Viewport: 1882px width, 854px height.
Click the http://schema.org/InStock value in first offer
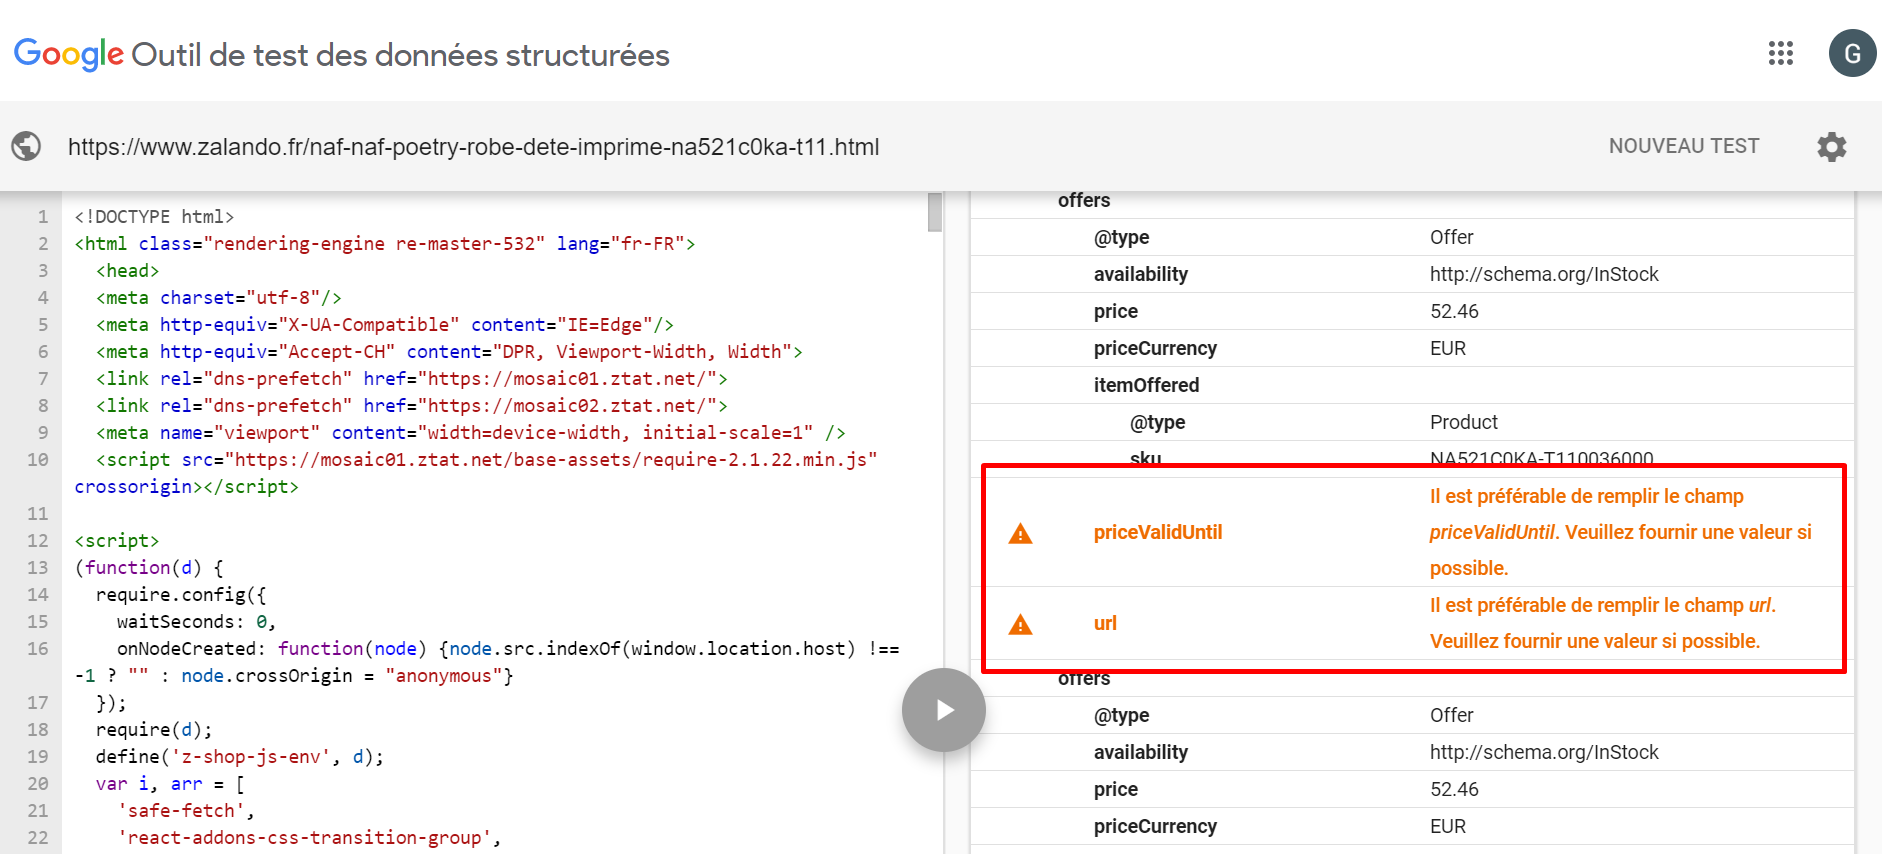click(1544, 274)
